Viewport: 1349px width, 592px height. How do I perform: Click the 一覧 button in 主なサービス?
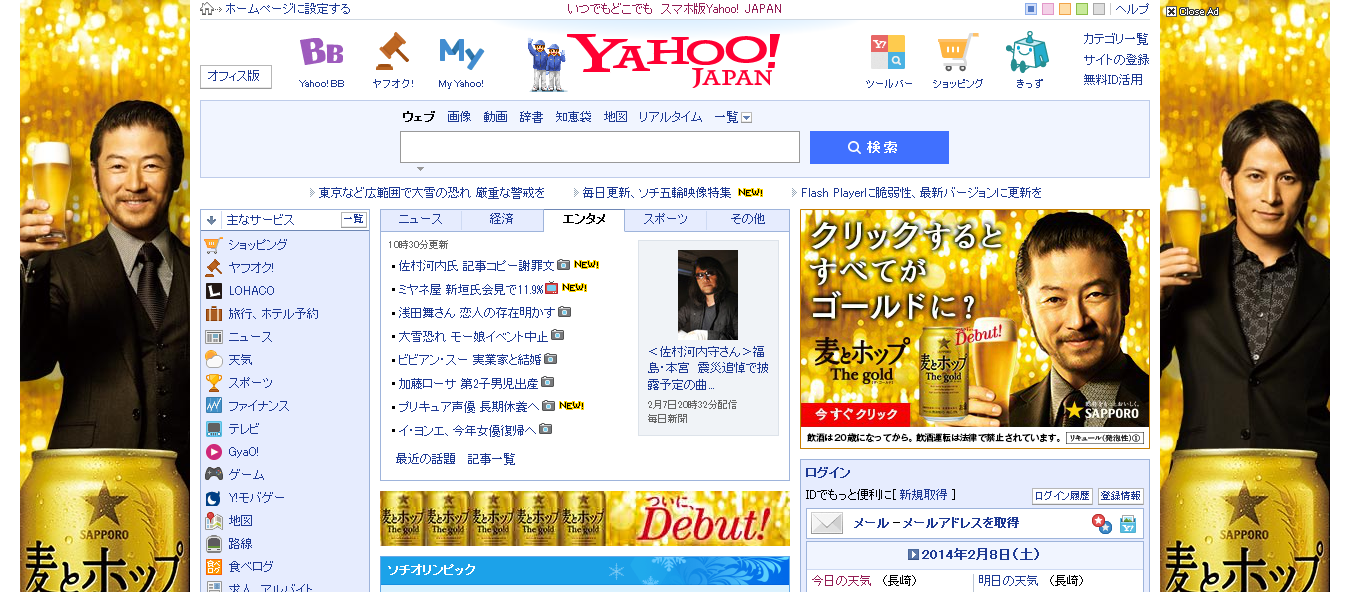[x=354, y=219]
